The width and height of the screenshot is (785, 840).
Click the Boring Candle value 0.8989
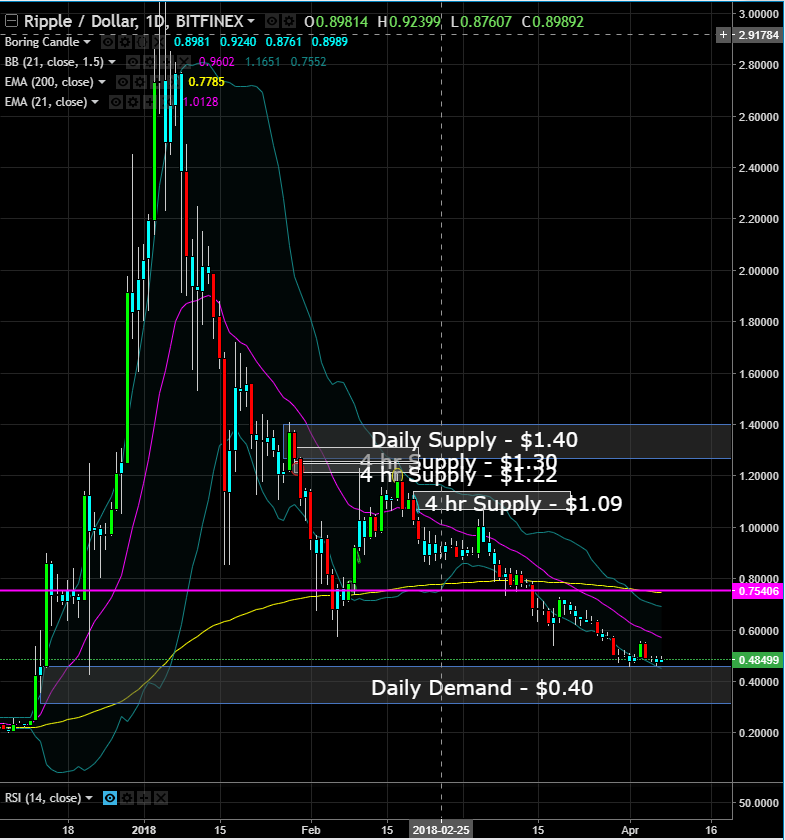pyautogui.click(x=330, y=42)
